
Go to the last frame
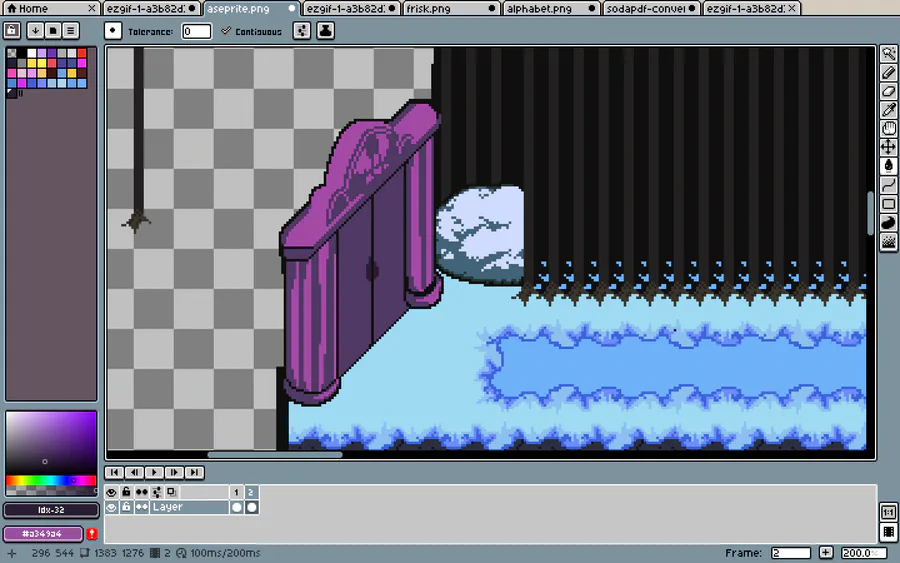pyautogui.click(x=194, y=472)
